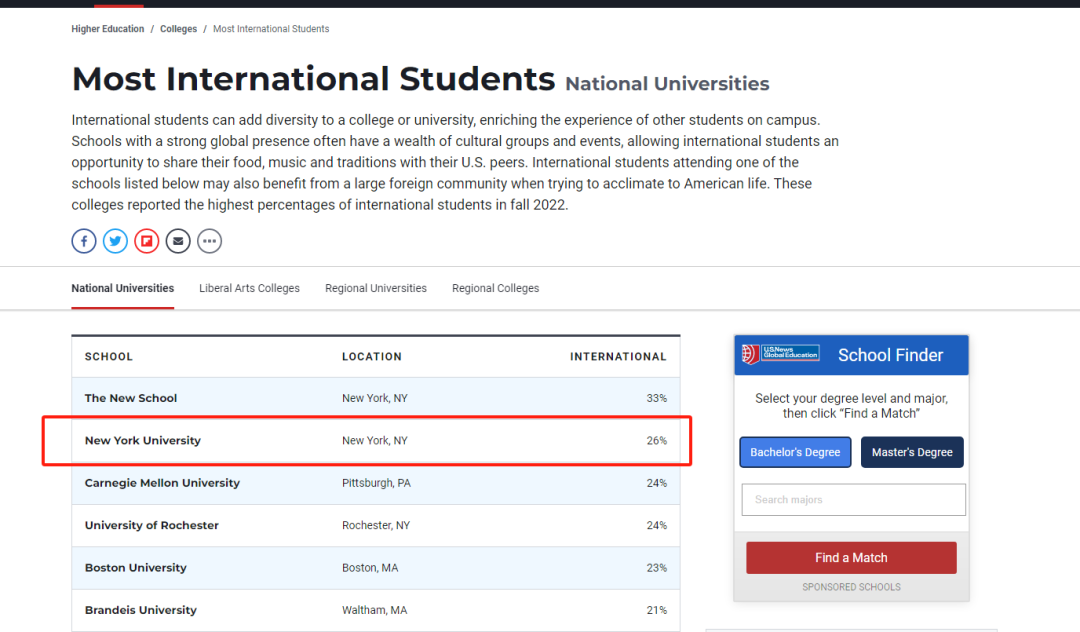Choose Master's Degree in School Finder
Viewport: 1080px width, 632px height.
pyautogui.click(x=912, y=452)
